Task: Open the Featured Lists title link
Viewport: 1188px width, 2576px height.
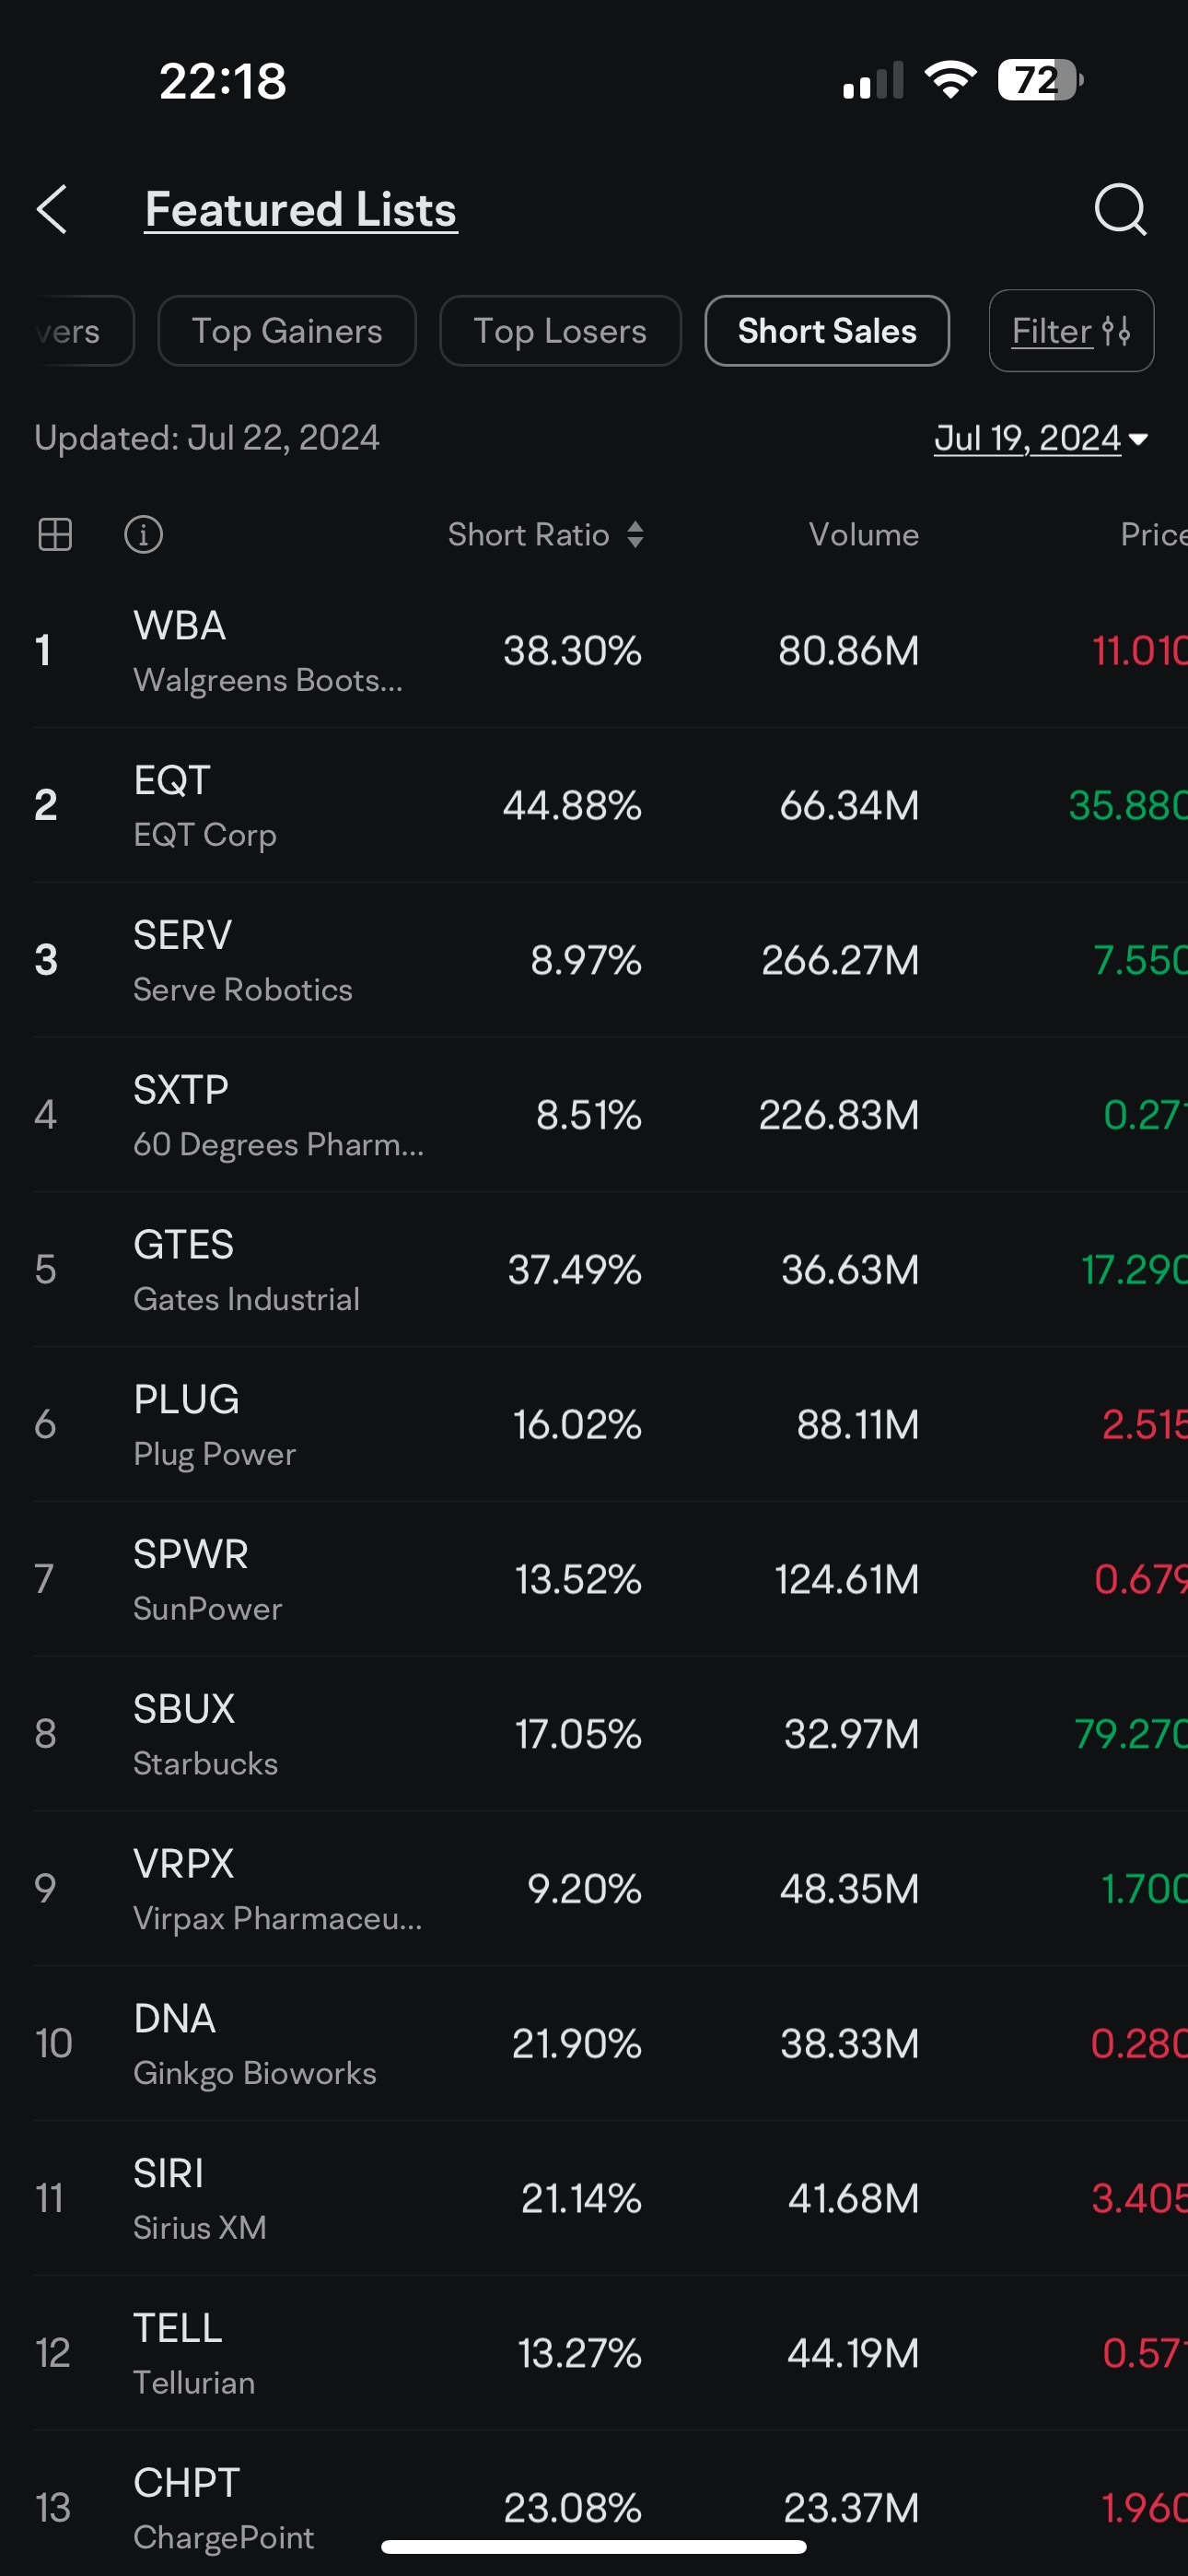Action: [301, 209]
